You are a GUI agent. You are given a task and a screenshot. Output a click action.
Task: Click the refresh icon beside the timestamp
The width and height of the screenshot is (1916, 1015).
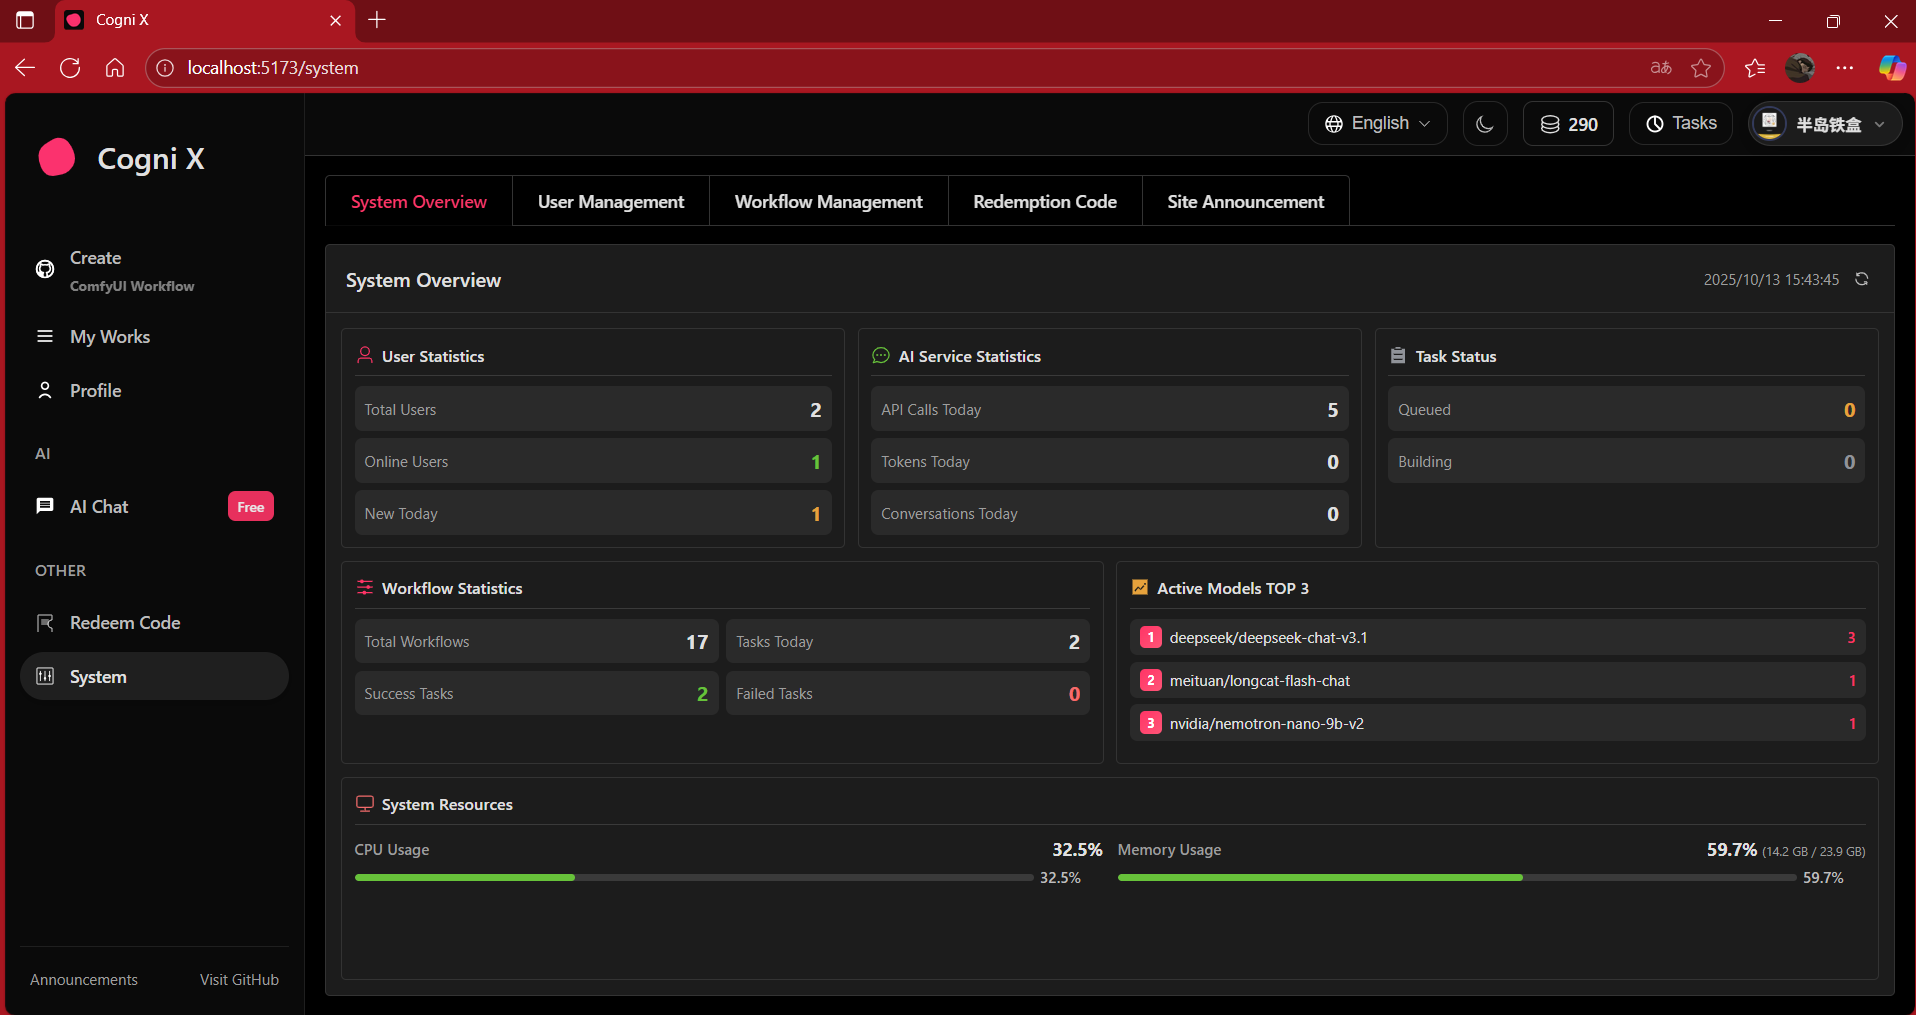(x=1861, y=279)
